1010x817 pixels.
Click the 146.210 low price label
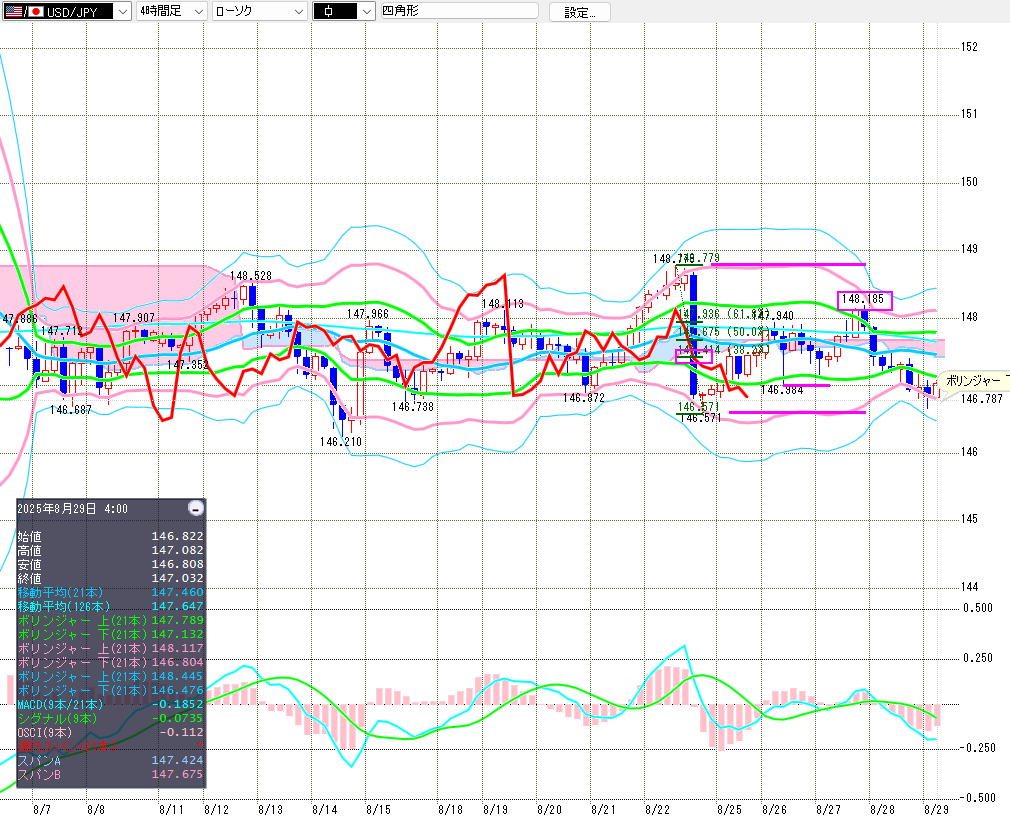coord(341,442)
